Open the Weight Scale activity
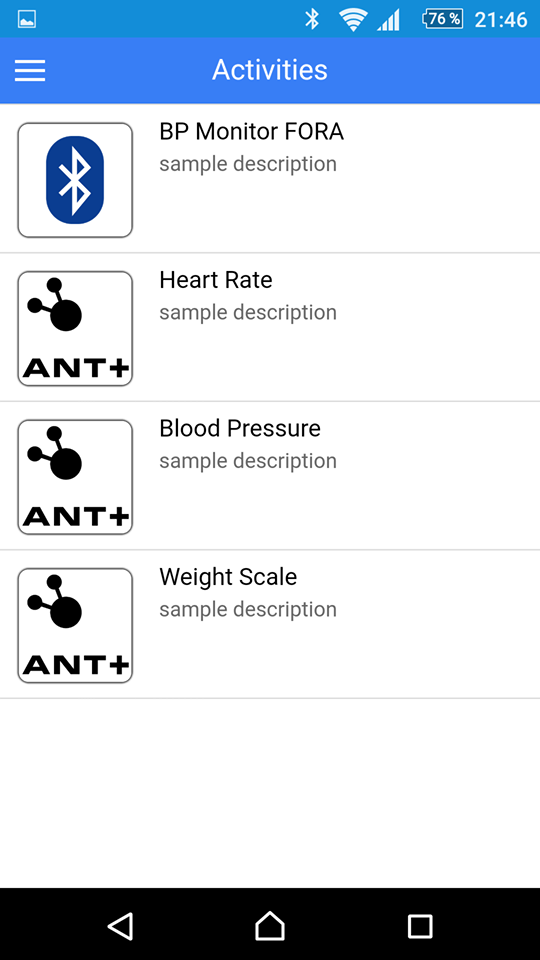This screenshot has width=540, height=960. pos(270,624)
